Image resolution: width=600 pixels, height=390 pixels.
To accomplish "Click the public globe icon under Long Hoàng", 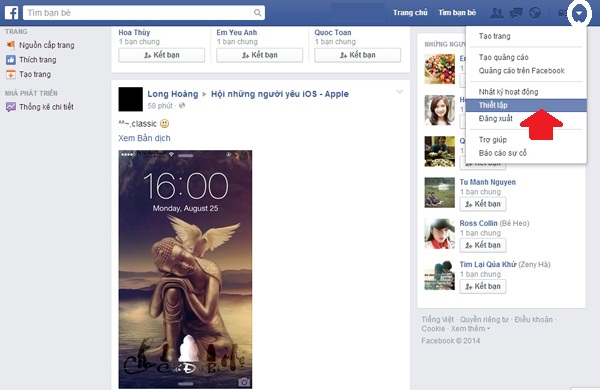I will pos(182,106).
